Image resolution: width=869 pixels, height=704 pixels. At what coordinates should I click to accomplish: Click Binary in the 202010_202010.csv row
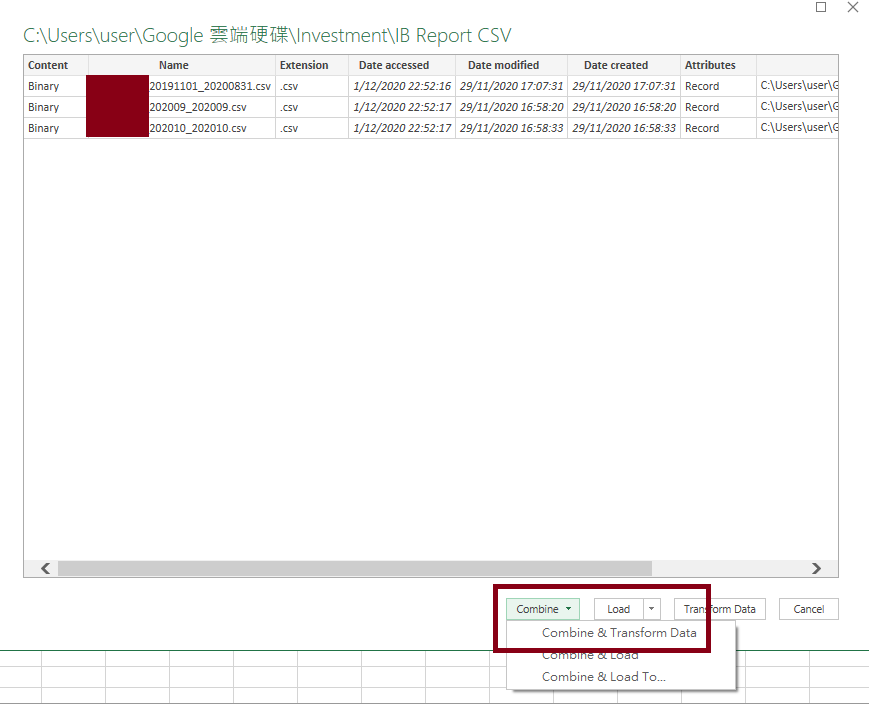click(x=43, y=128)
